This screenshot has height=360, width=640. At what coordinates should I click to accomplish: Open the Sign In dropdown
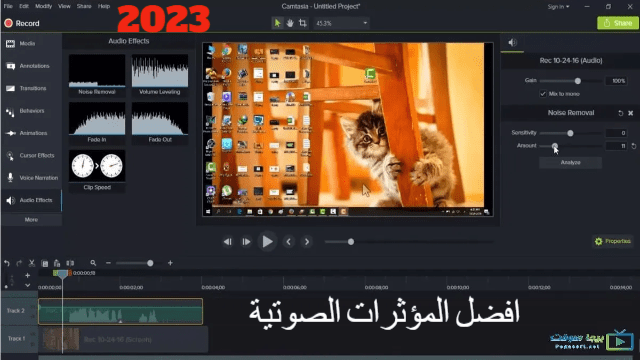pyautogui.click(x=558, y=7)
